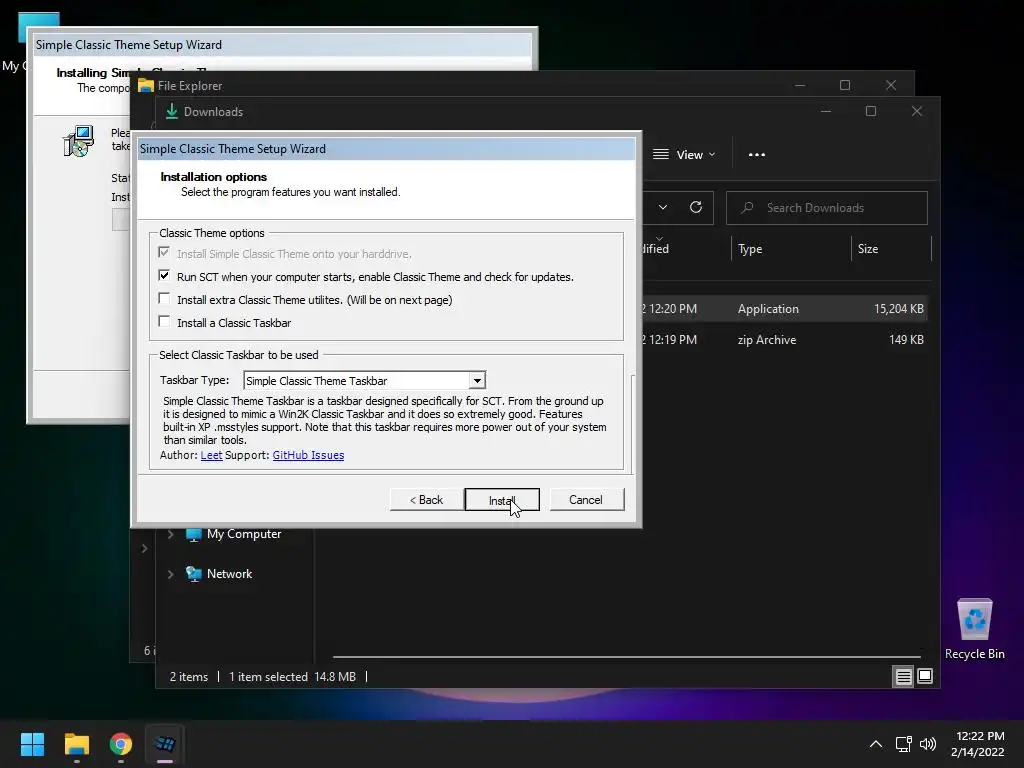Viewport: 1024px width, 768px height.
Task: Click the 12:19 PM date cell
Action: click(670, 340)
